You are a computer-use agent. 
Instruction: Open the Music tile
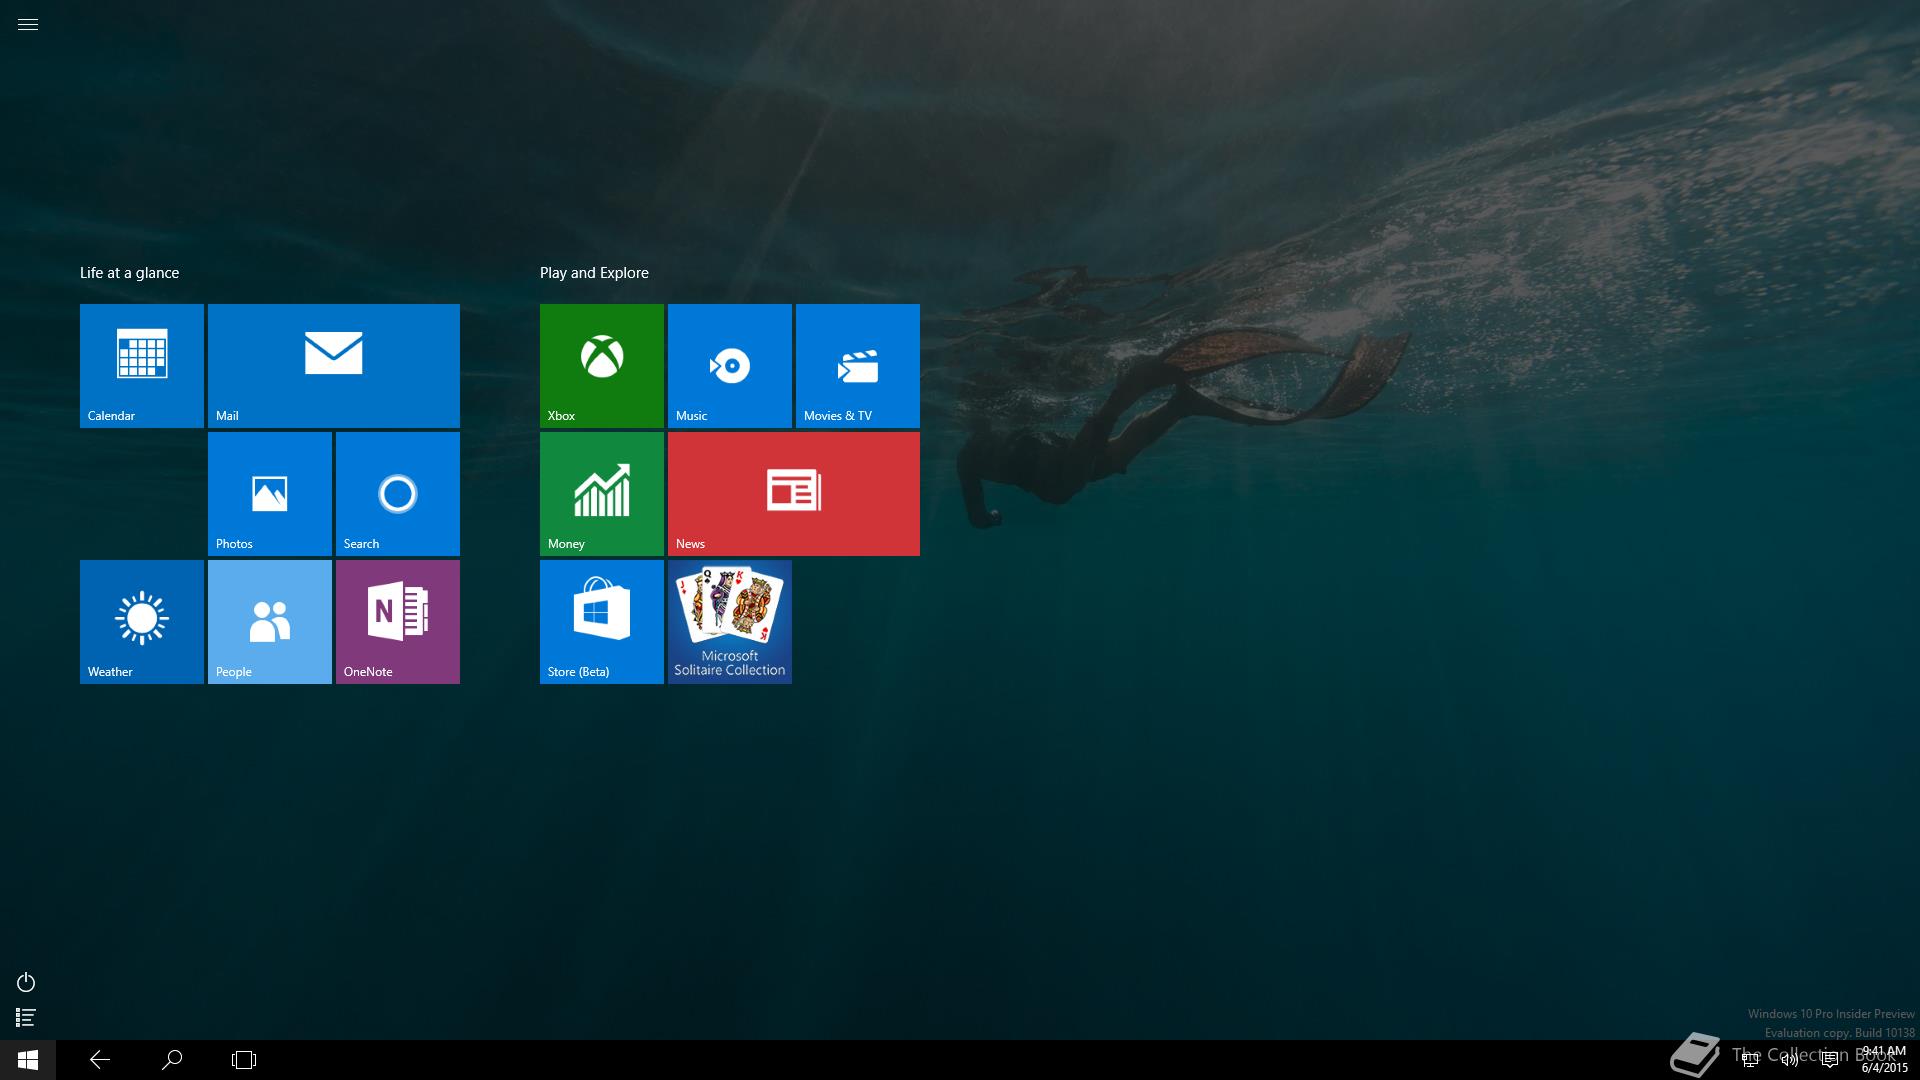tap(730, 366)
